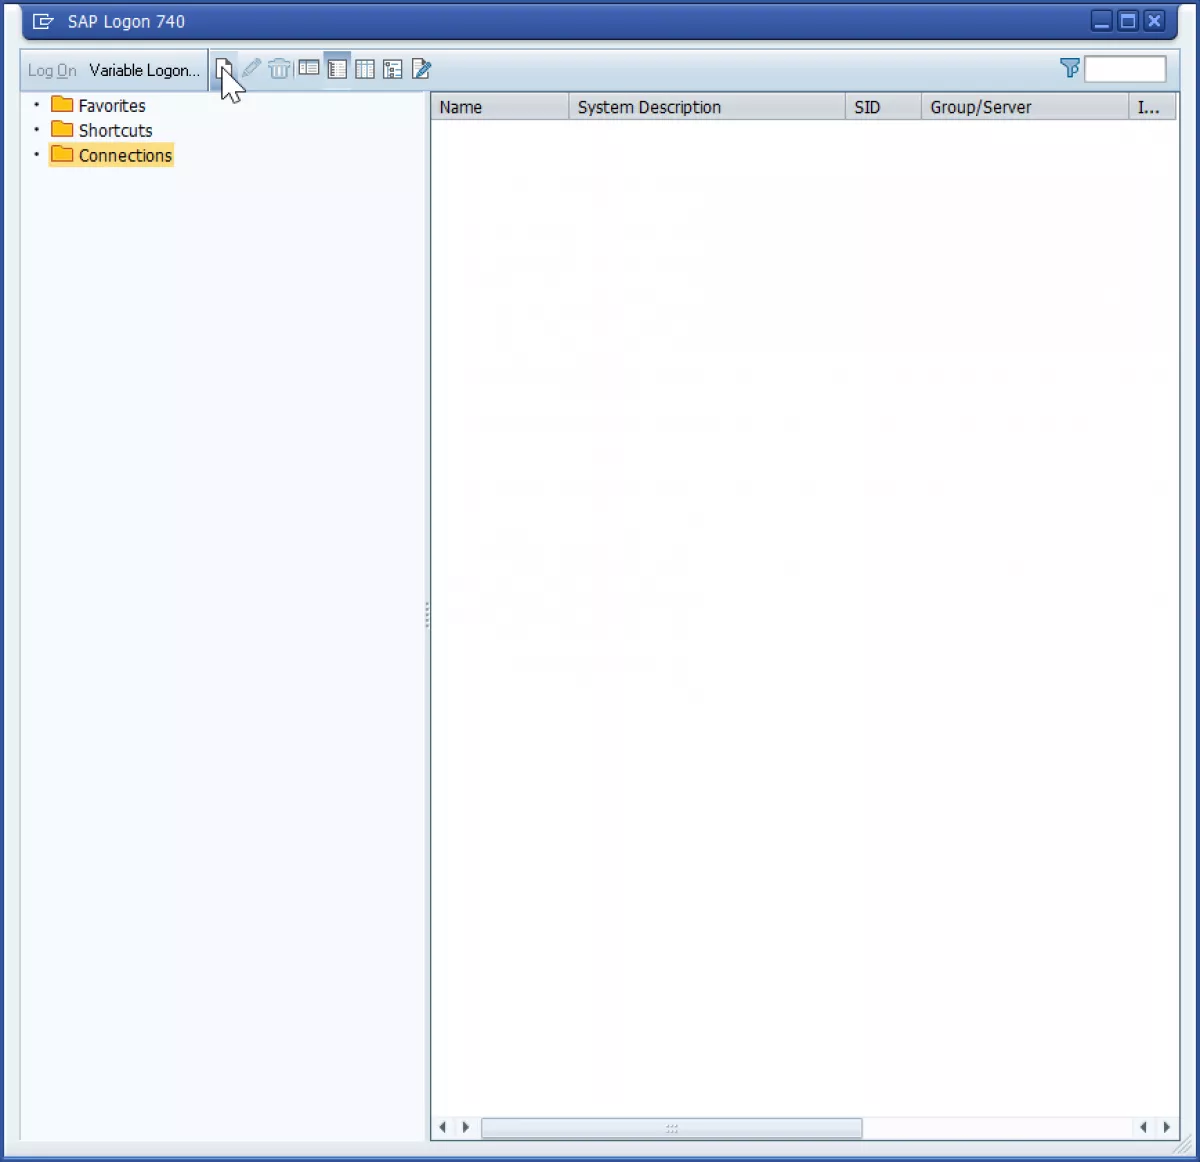Click the right scroll arrow beside the Name column
The height and width of the screenshot is (1162, 1200).
[x=465, y=1127]
